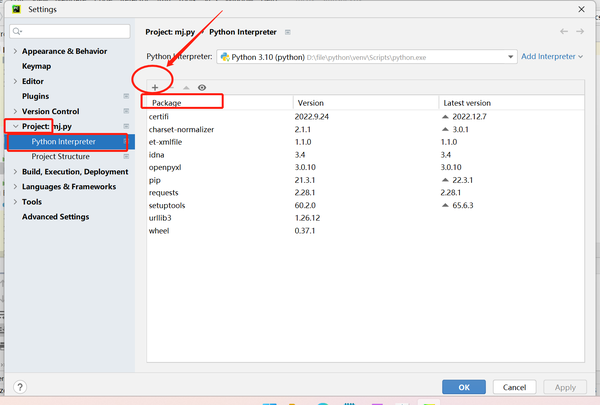Click the project-level icon beside Version Control
This screenshot has width=600, height=405.
(126, 111)
